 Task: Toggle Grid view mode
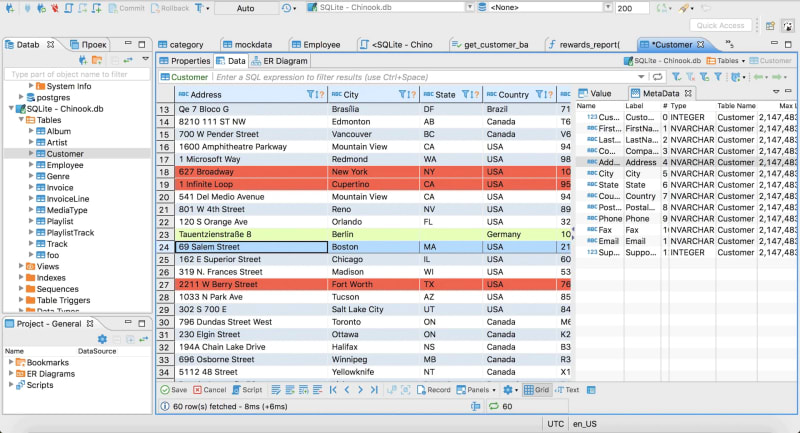pyautogui.click(x=537, y=390)
